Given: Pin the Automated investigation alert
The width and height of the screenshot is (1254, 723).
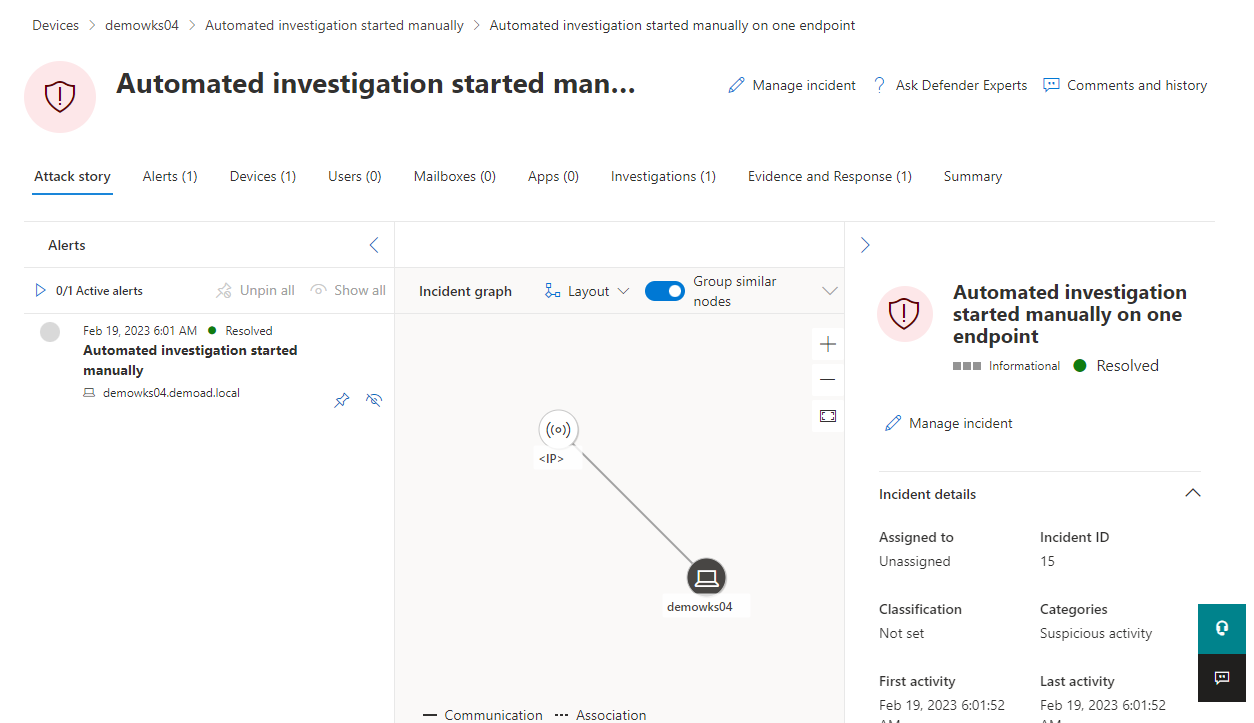Looking at the screenshot, I should coord(342,400).
